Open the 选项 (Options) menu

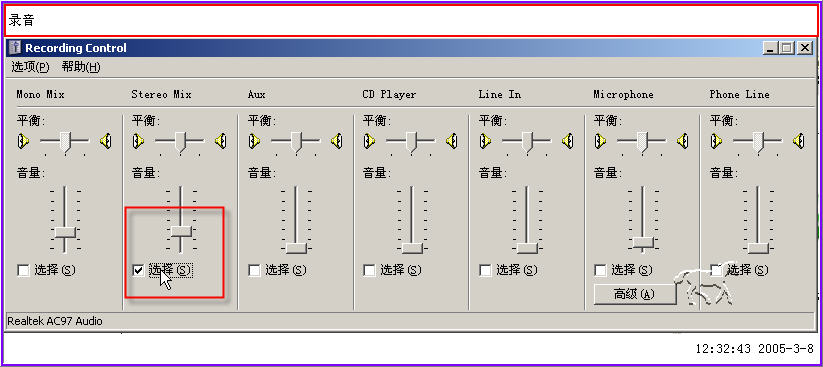(30, 67)
